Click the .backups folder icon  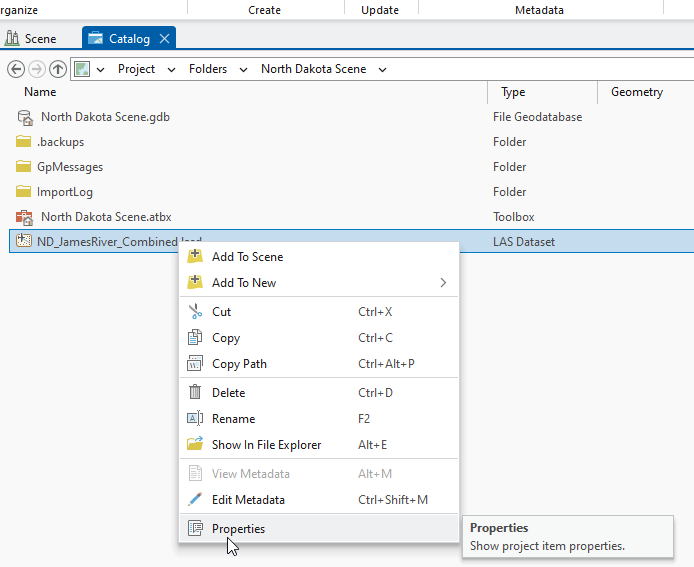23,142
